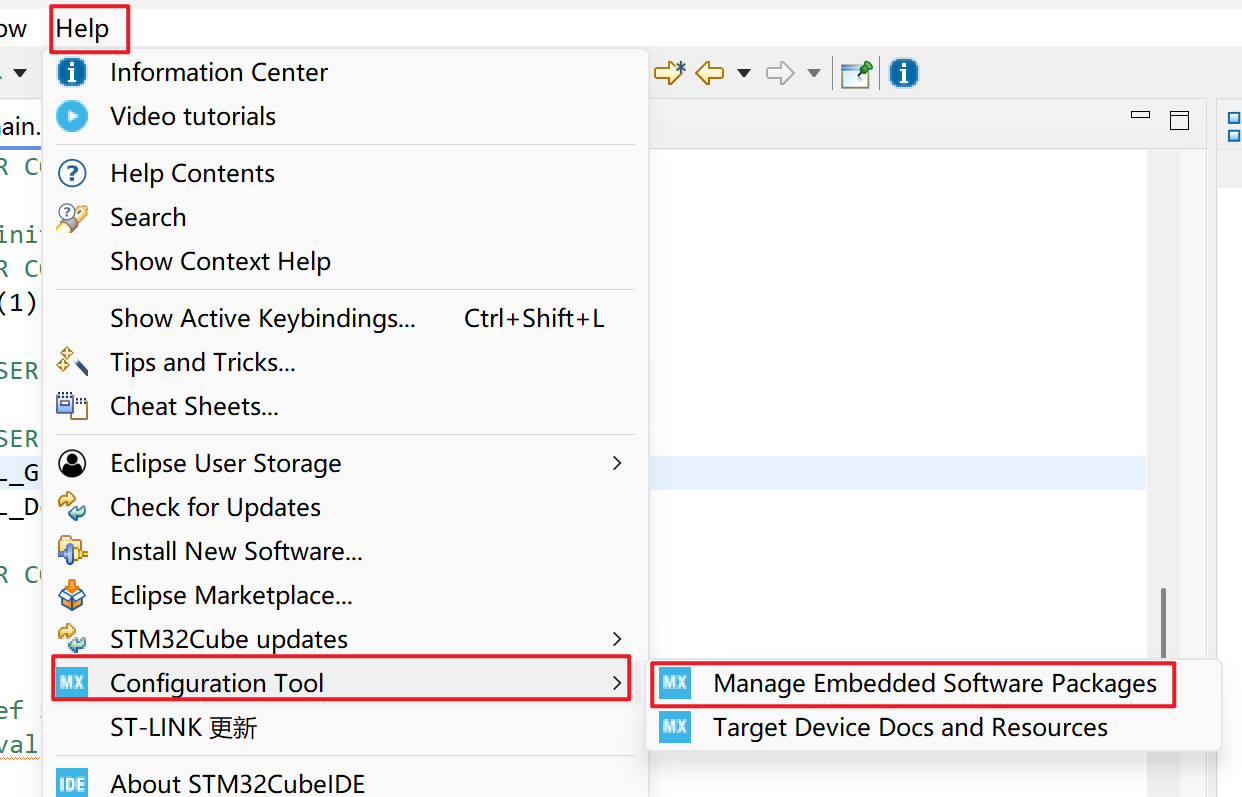Open About STM32CubeIDE
Viewport: 1242px width, 797px height.
(x=237, y=784)
